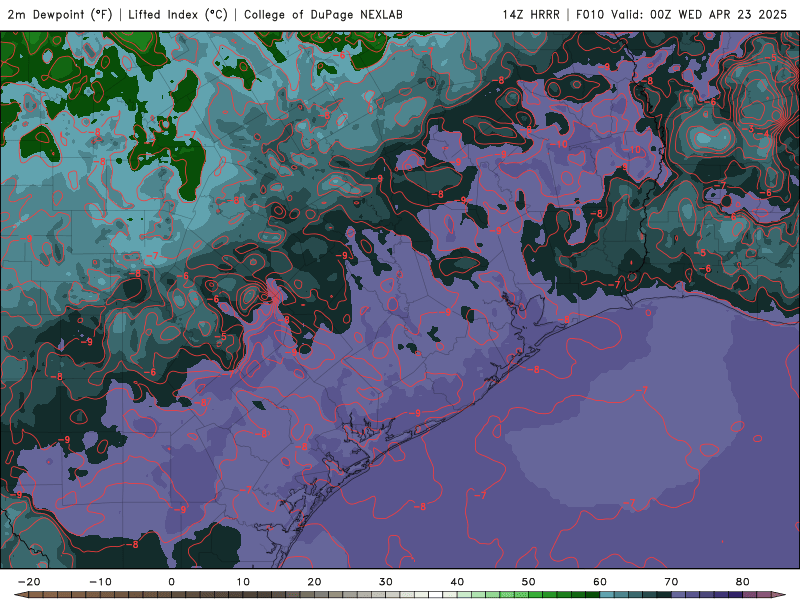
Task: Click the 40 label on the color scale
Action: point(457,582)
